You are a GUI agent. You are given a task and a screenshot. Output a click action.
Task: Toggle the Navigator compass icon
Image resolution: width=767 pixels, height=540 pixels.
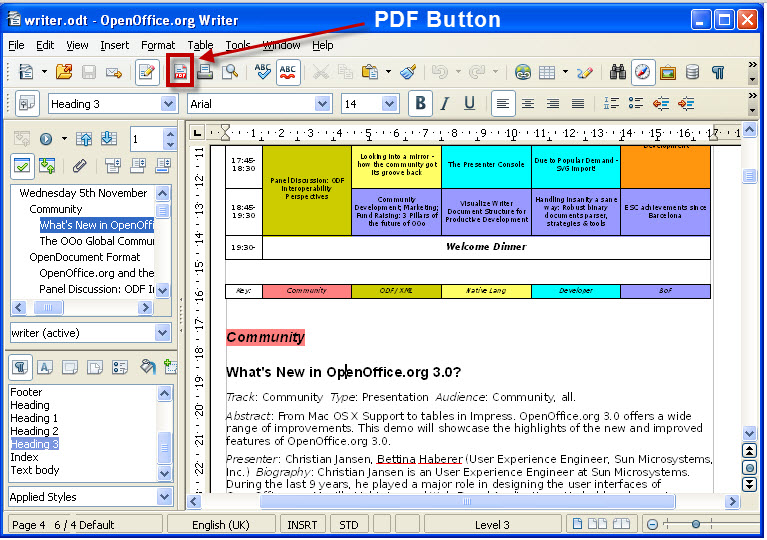[x=642, y=72]
